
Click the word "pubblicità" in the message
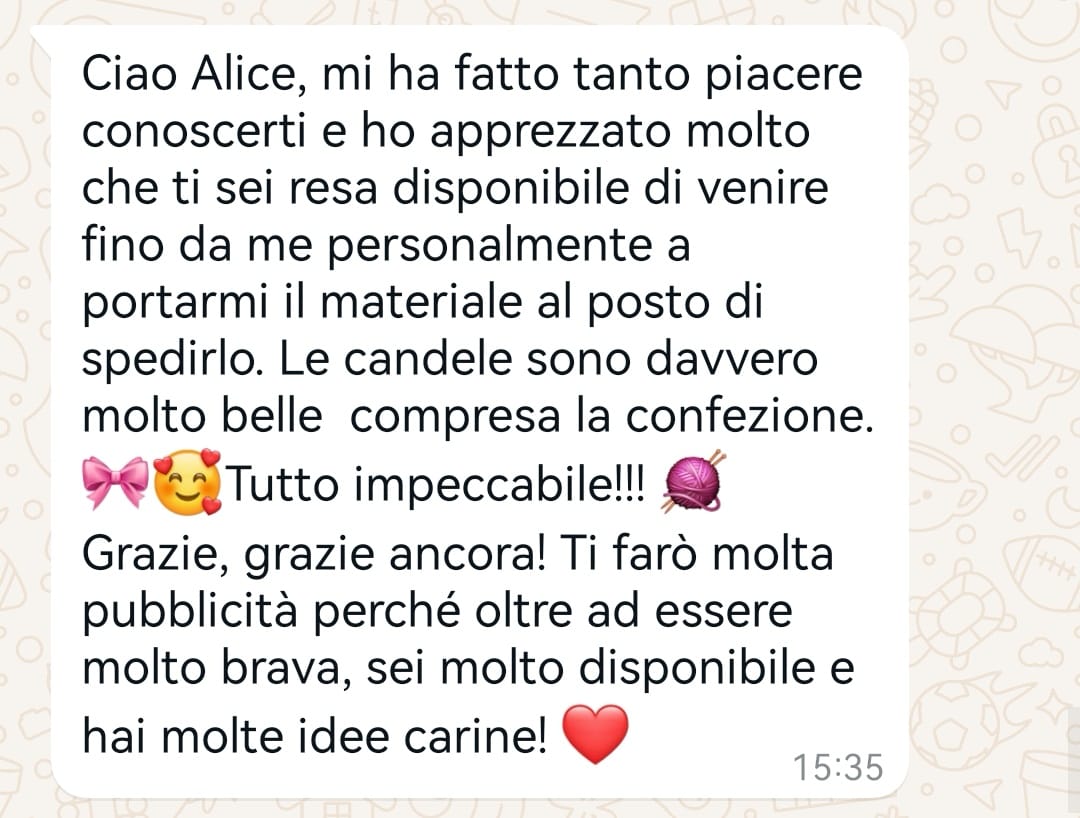(189, 612)
